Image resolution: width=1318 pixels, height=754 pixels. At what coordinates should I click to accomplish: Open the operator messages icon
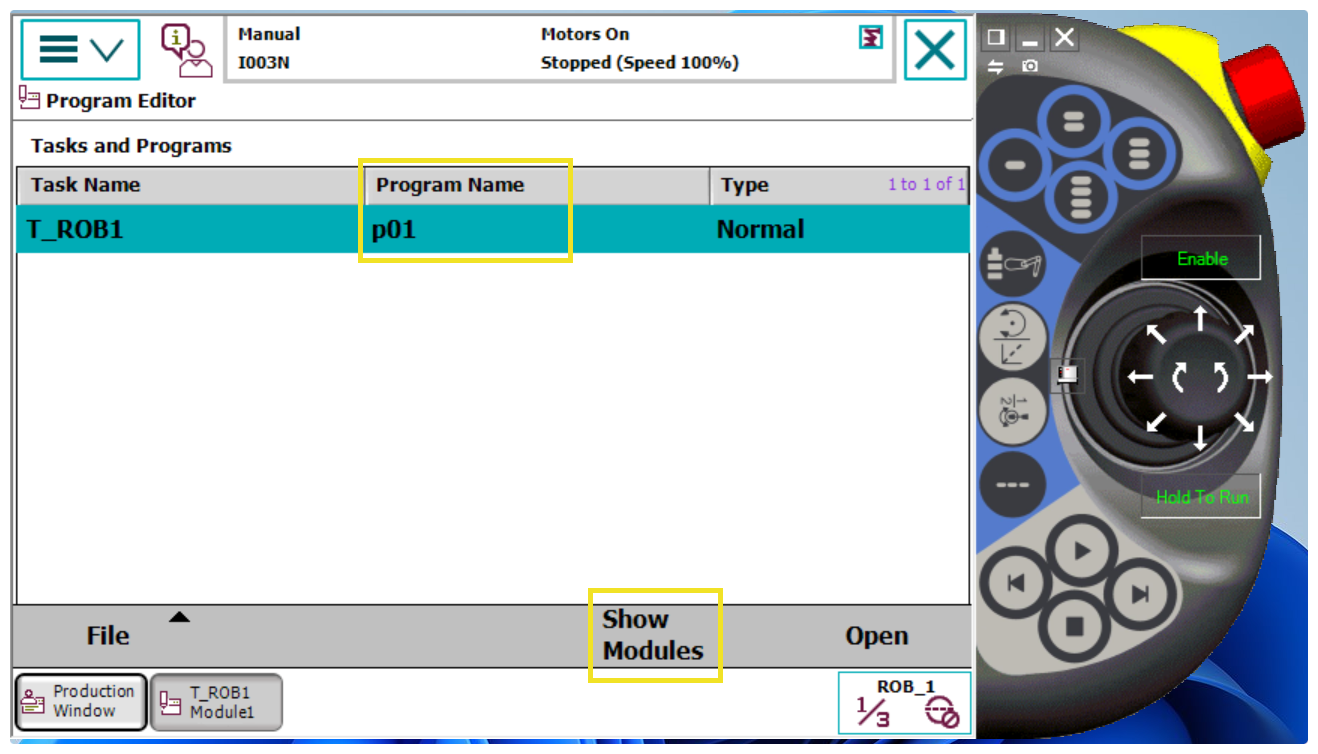187,50
